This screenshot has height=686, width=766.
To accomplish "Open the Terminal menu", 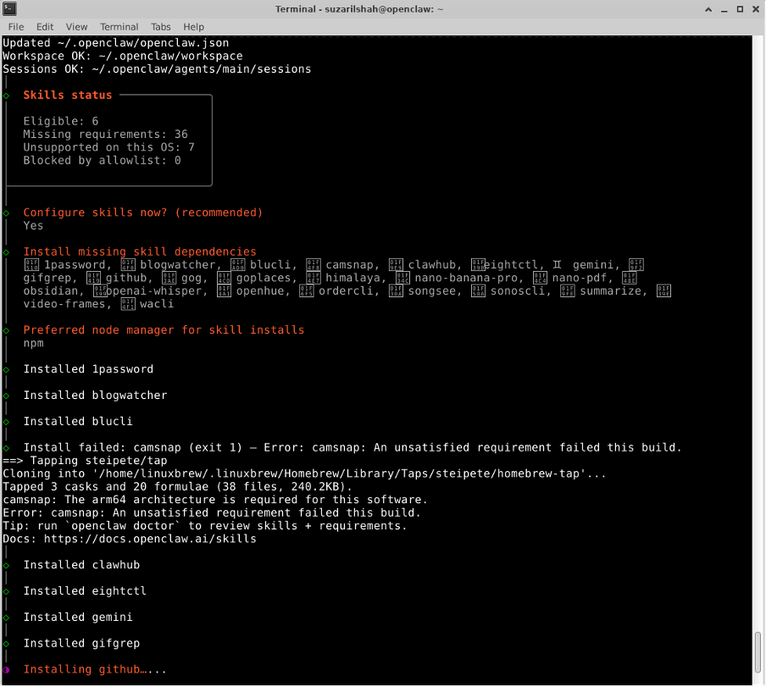I will tap(119, 27).
